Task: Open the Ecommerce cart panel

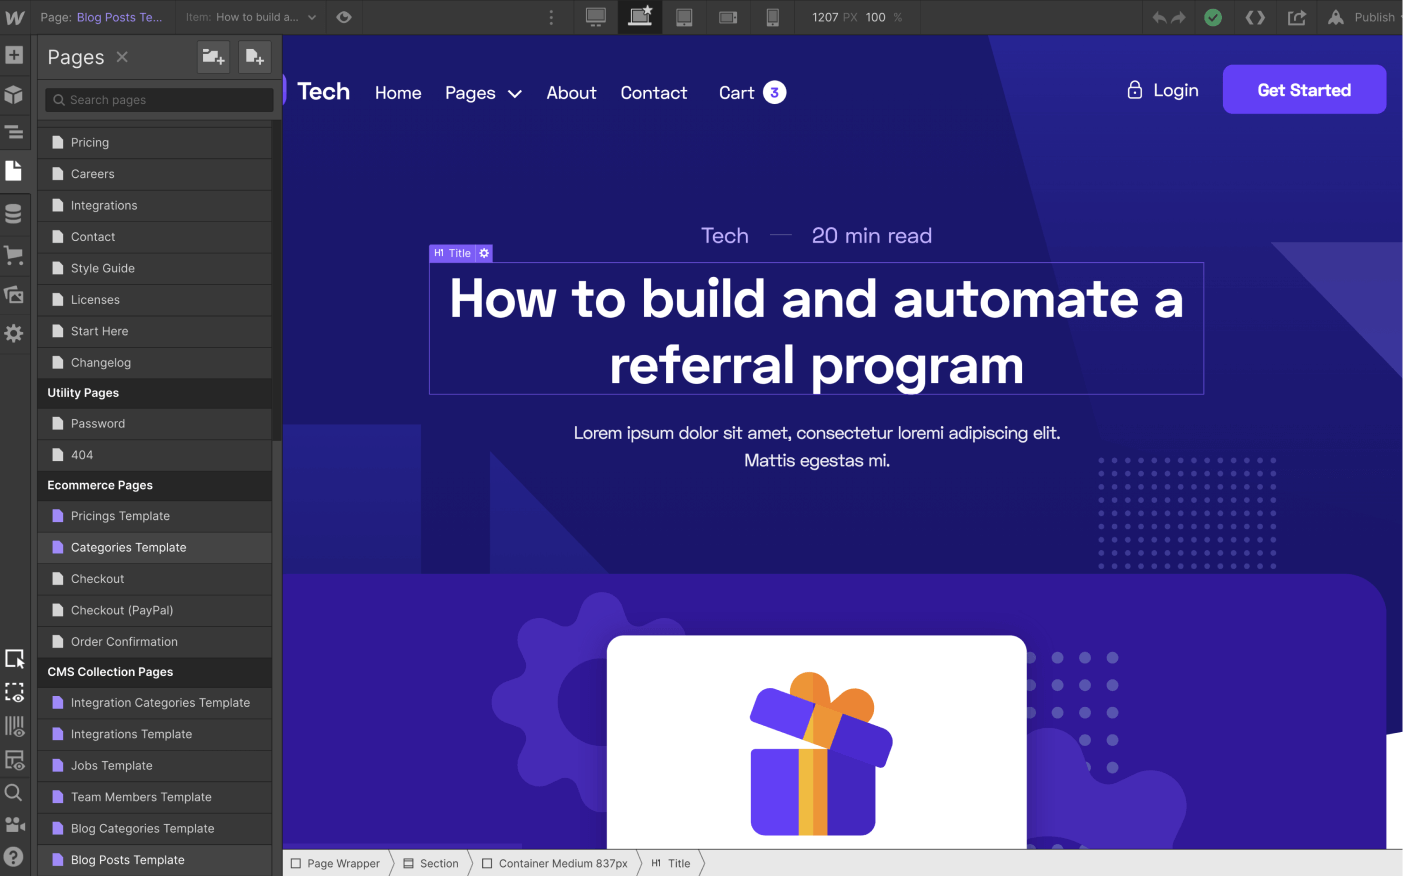Action: click(14, 254)
